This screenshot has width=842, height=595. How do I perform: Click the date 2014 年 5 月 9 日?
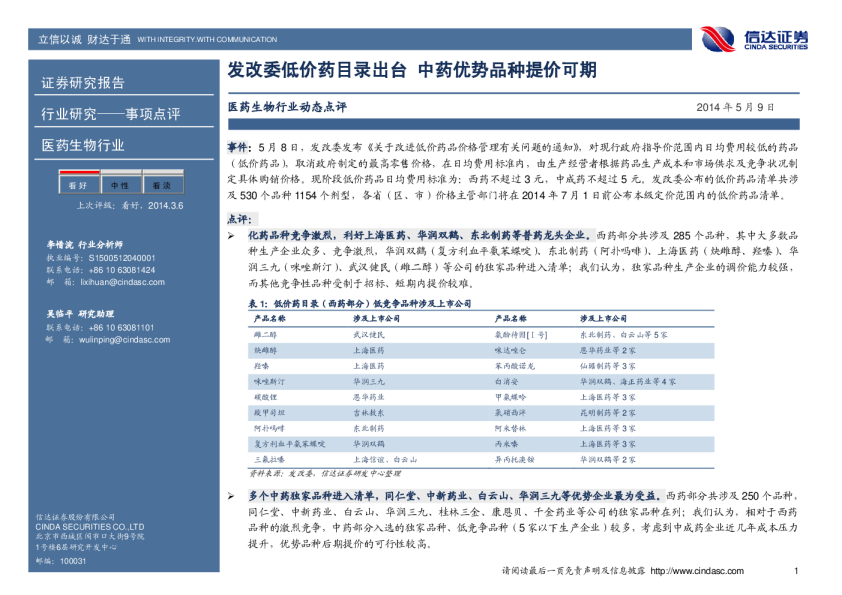pyautogui.click(x=735, y=107)
